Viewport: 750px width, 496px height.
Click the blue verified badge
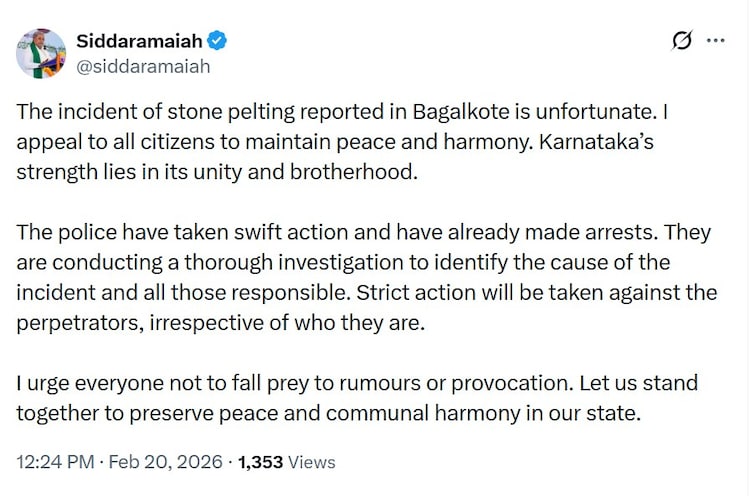(217, 41)
